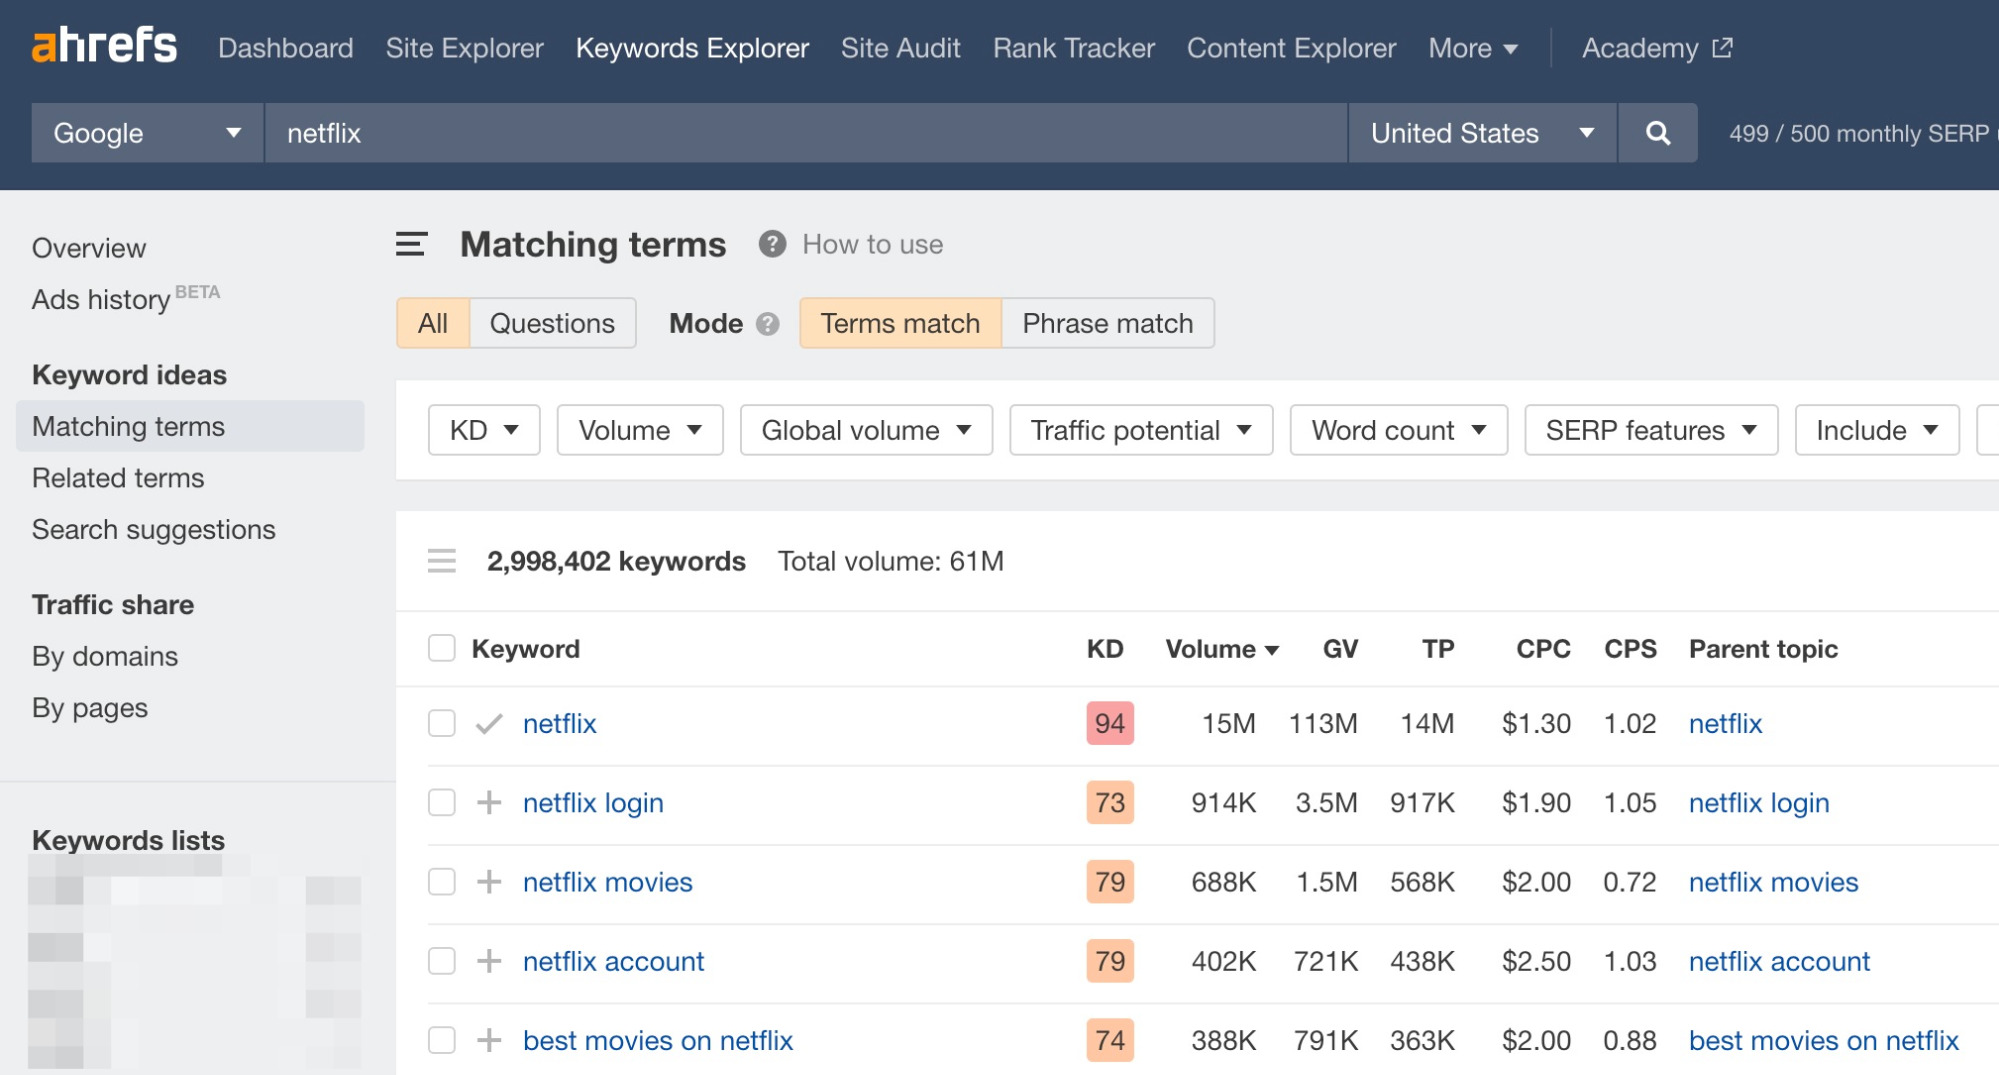Open Traffic share By pages
Viewport: 1999px width, 1075px height.
tap(90, 708)
